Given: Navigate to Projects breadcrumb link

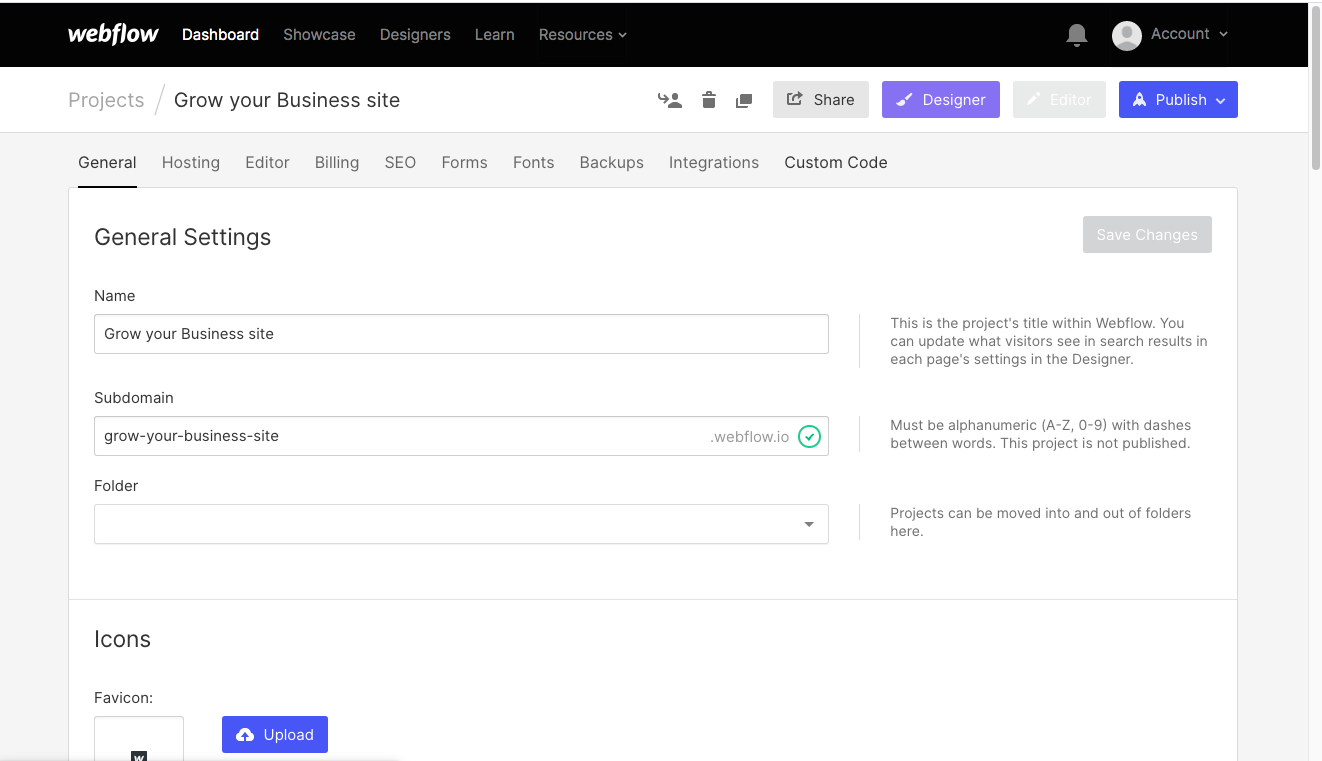Looking at the screenshot, I should pyautogui.click(x=106, y=99).
